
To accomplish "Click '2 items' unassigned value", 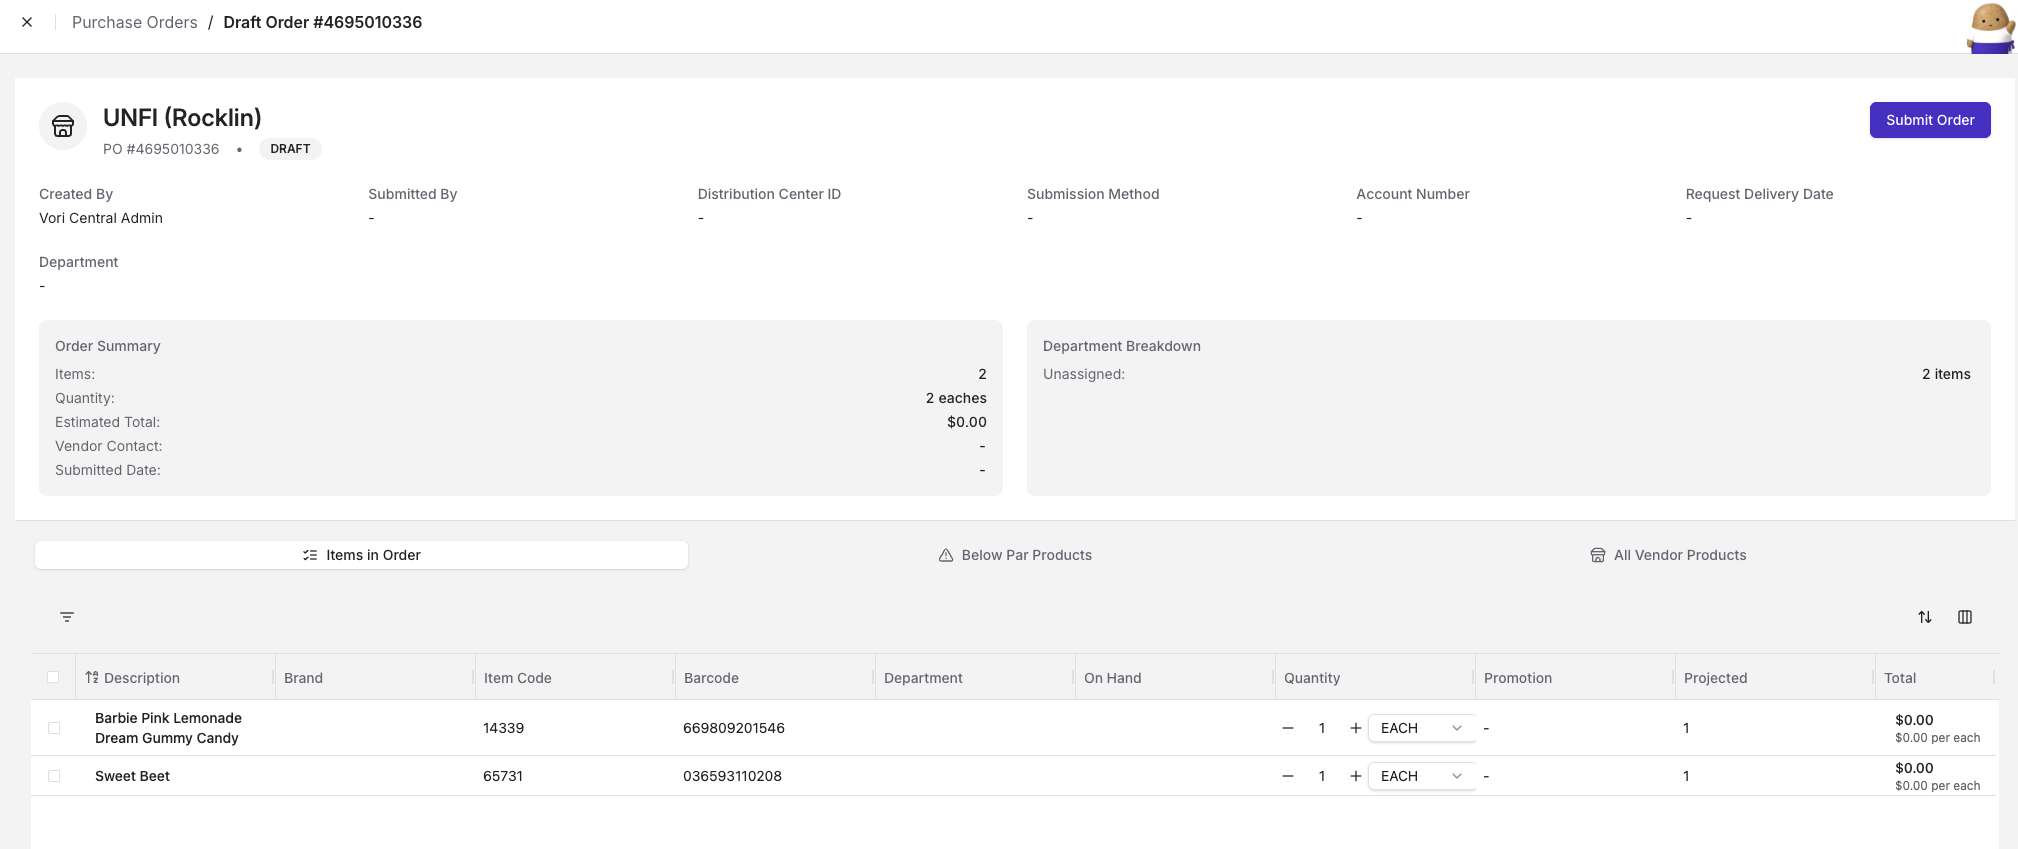I will coord(1946,374).
